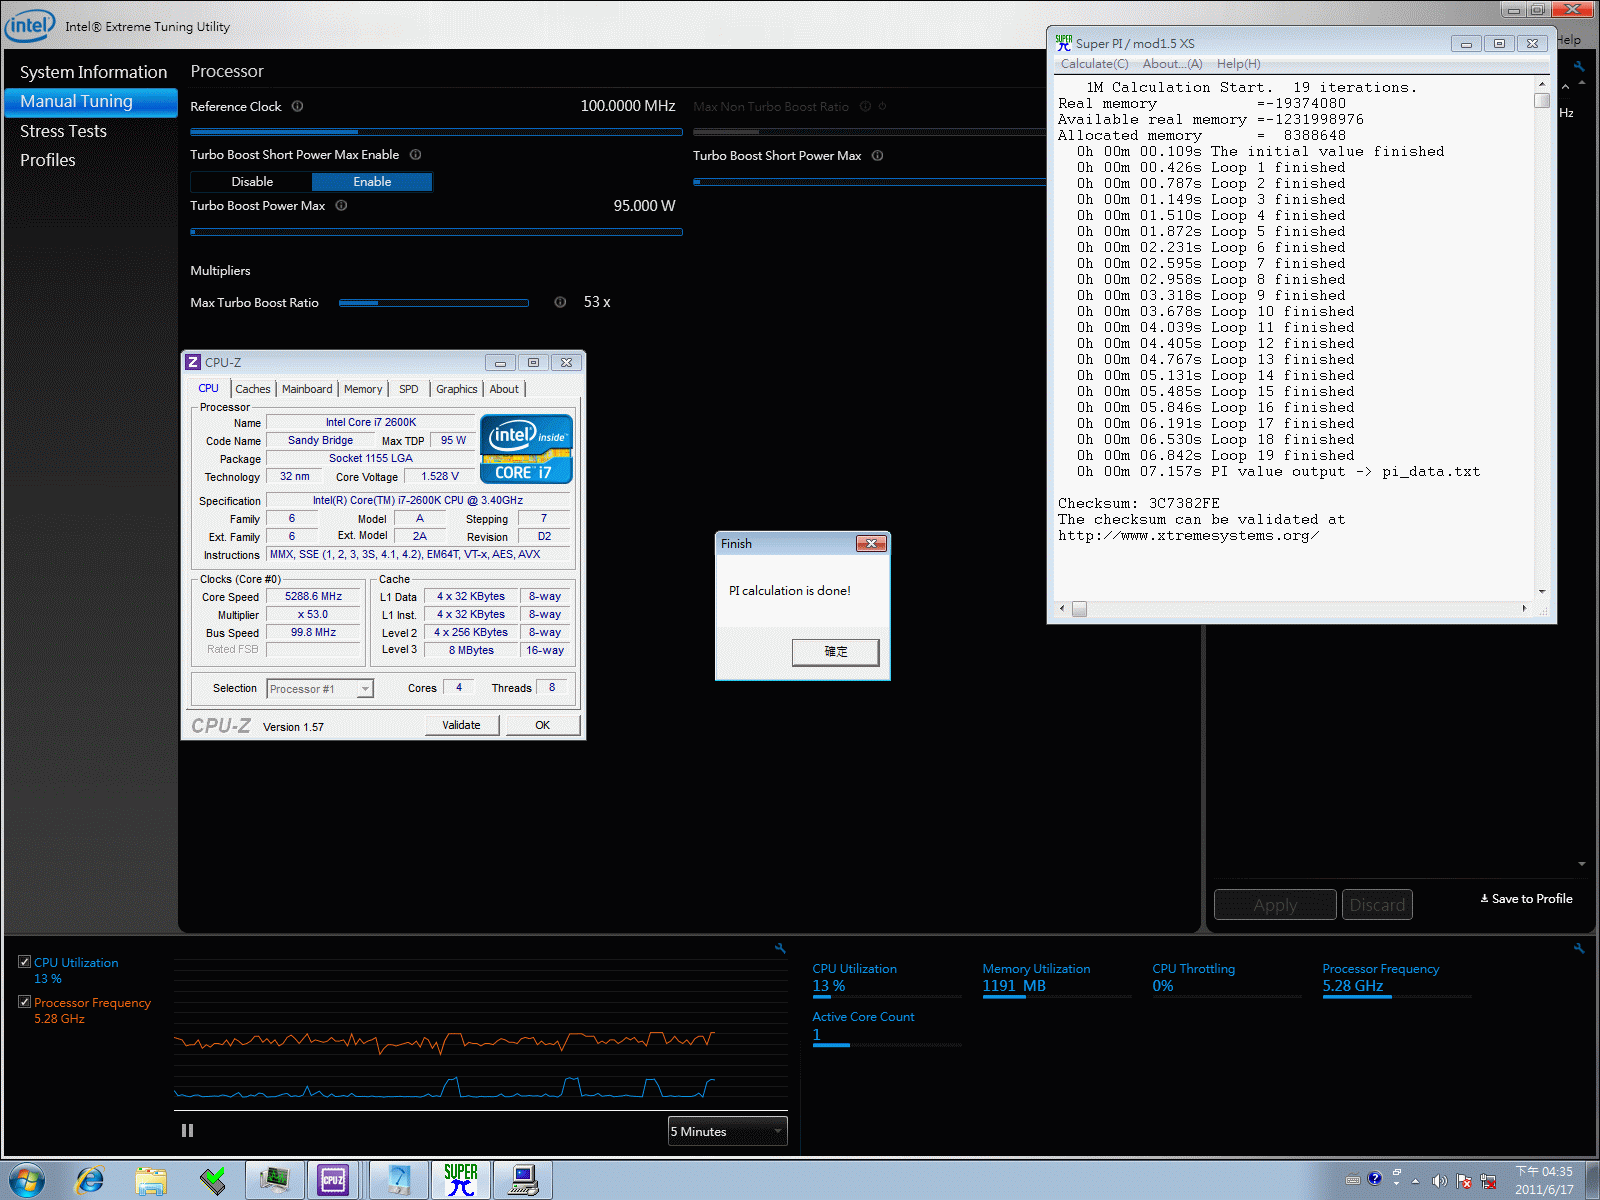Click the CPU-Z window title icon
1600x1200 pixels.
pos(193,362)
